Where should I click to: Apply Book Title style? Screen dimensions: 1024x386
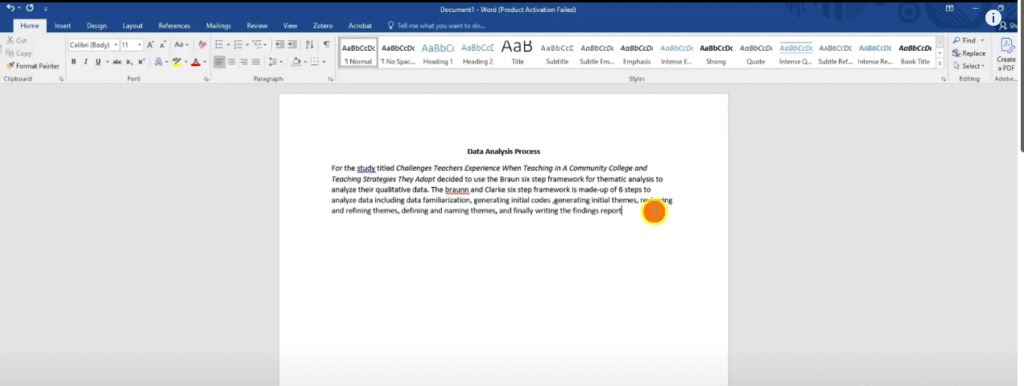(915, 53)
